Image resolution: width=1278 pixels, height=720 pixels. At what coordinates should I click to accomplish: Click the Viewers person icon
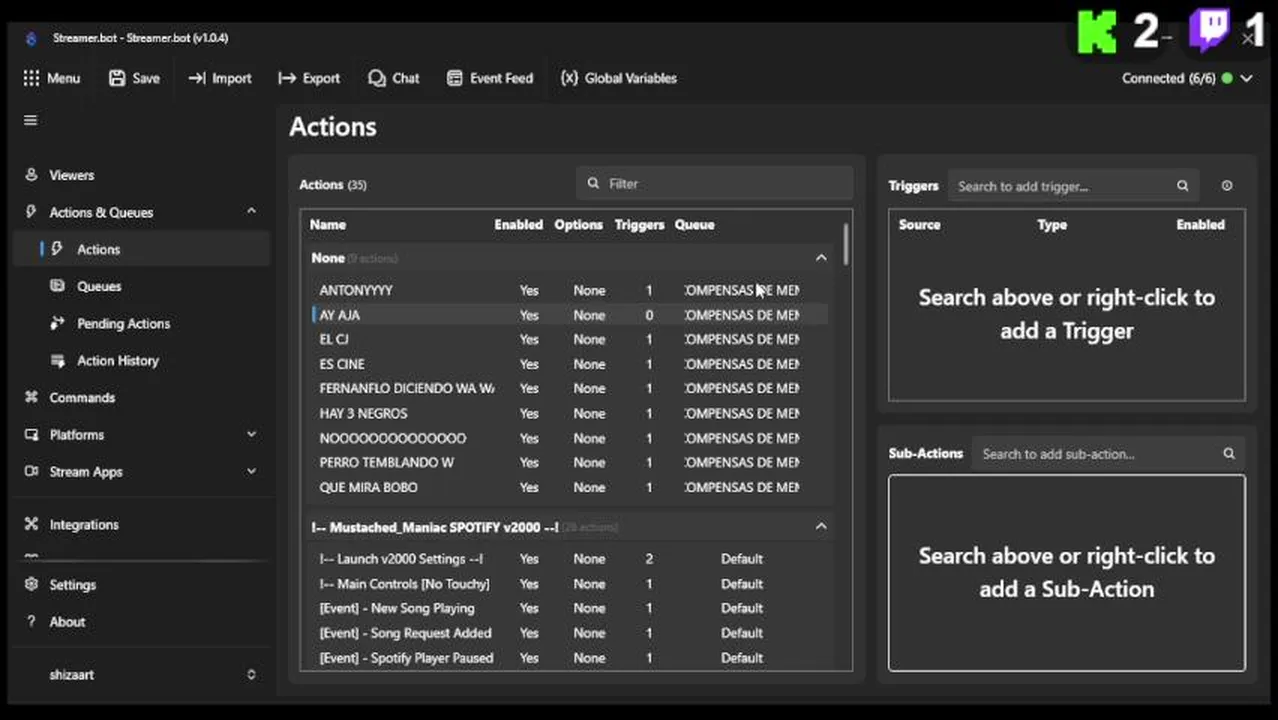[31, 175]
